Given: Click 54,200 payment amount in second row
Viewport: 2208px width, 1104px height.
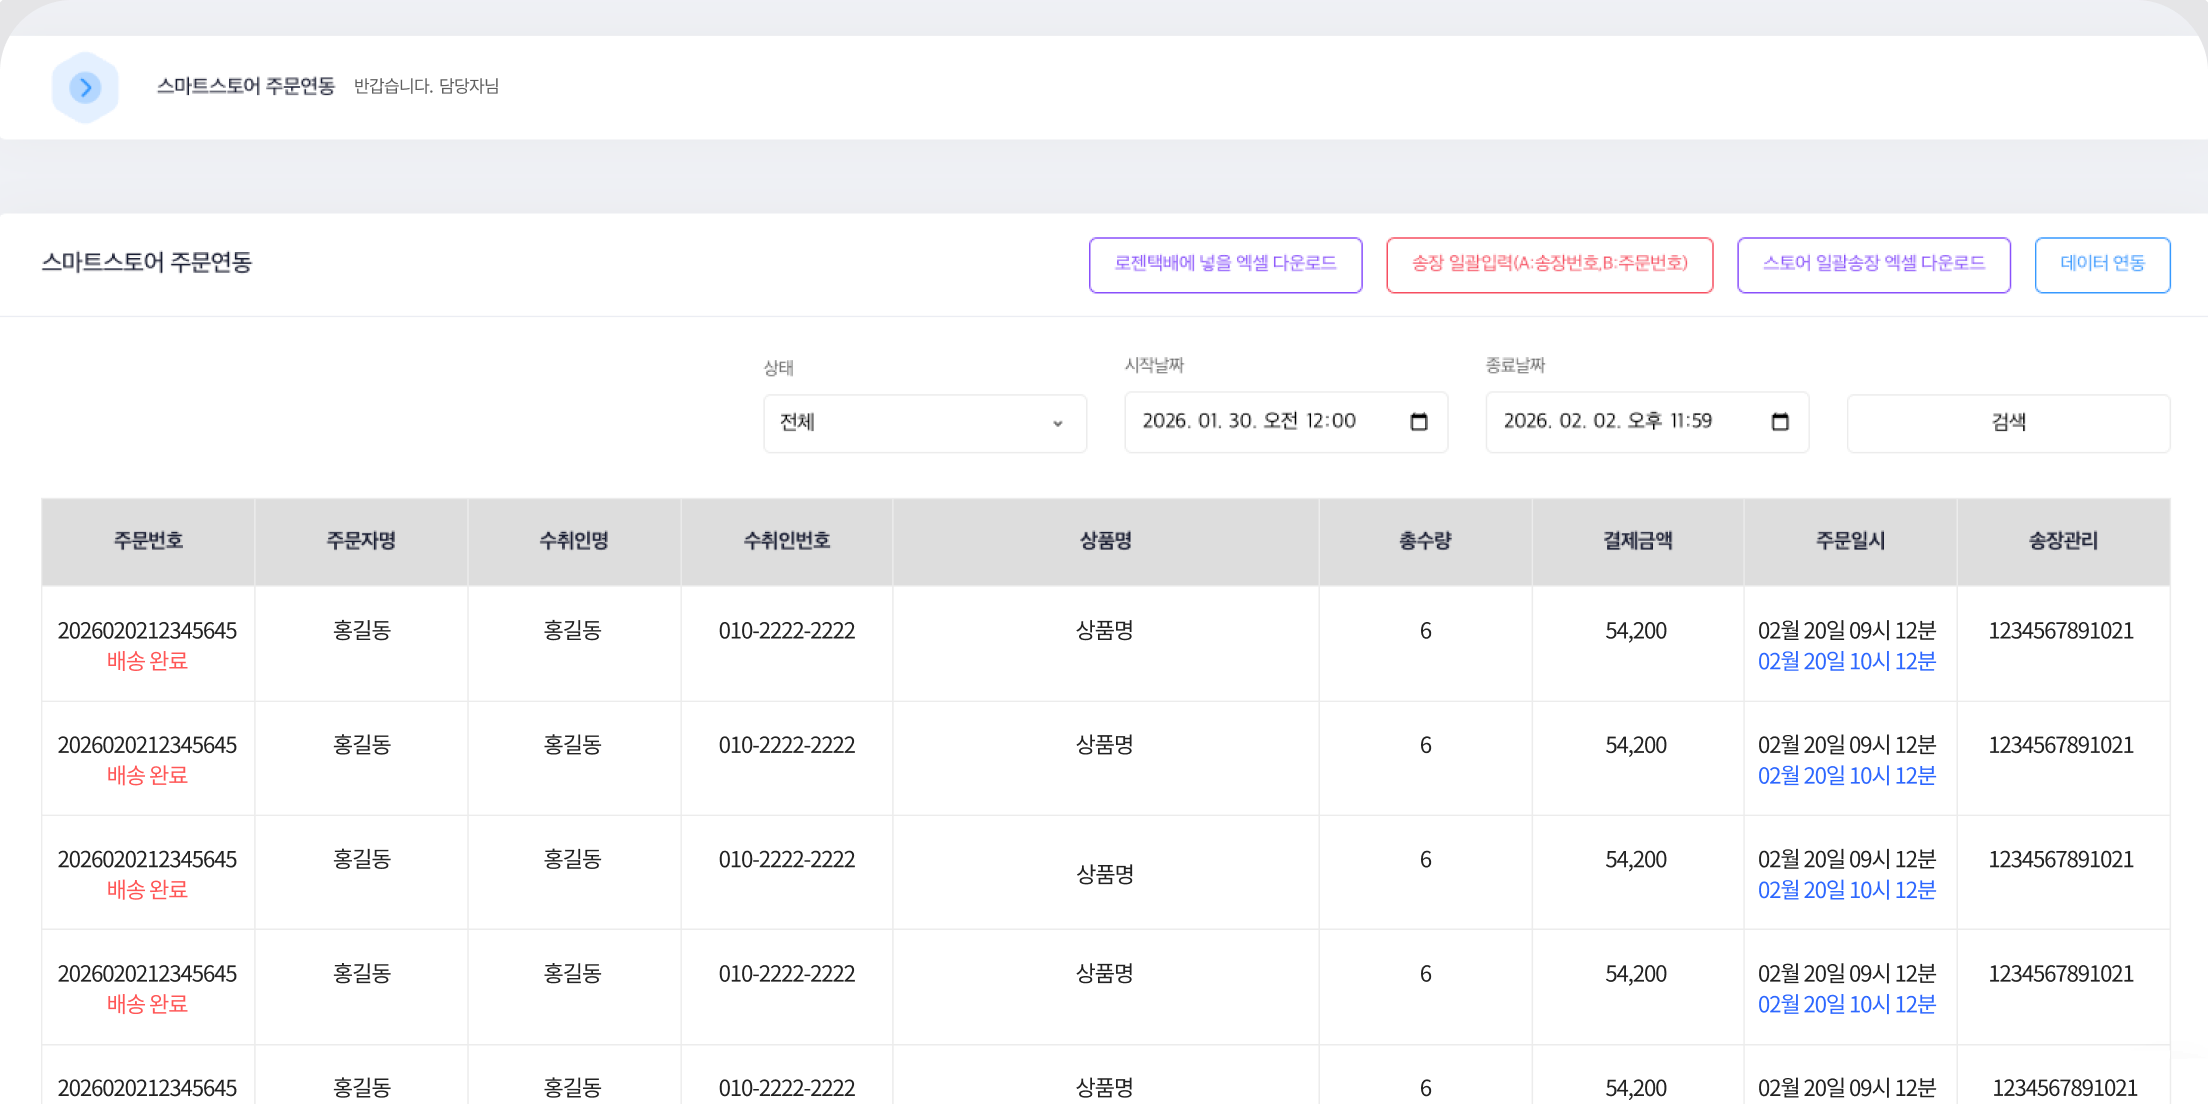Looking at the screenshot, I should click(1636, 745).
